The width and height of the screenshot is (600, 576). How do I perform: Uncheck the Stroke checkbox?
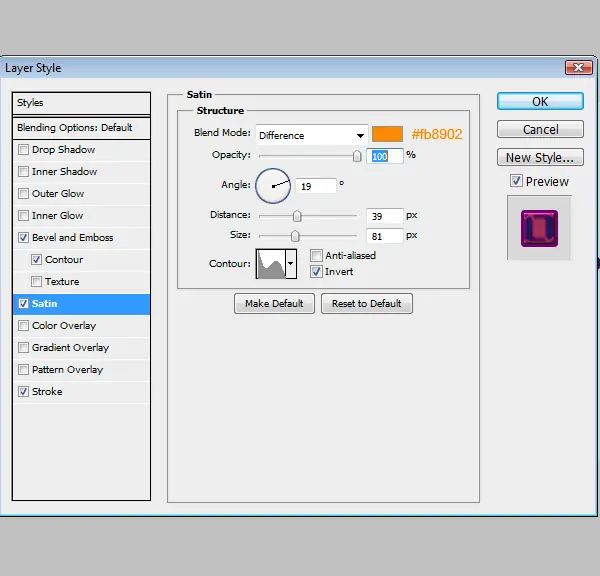tap(23, 392)
